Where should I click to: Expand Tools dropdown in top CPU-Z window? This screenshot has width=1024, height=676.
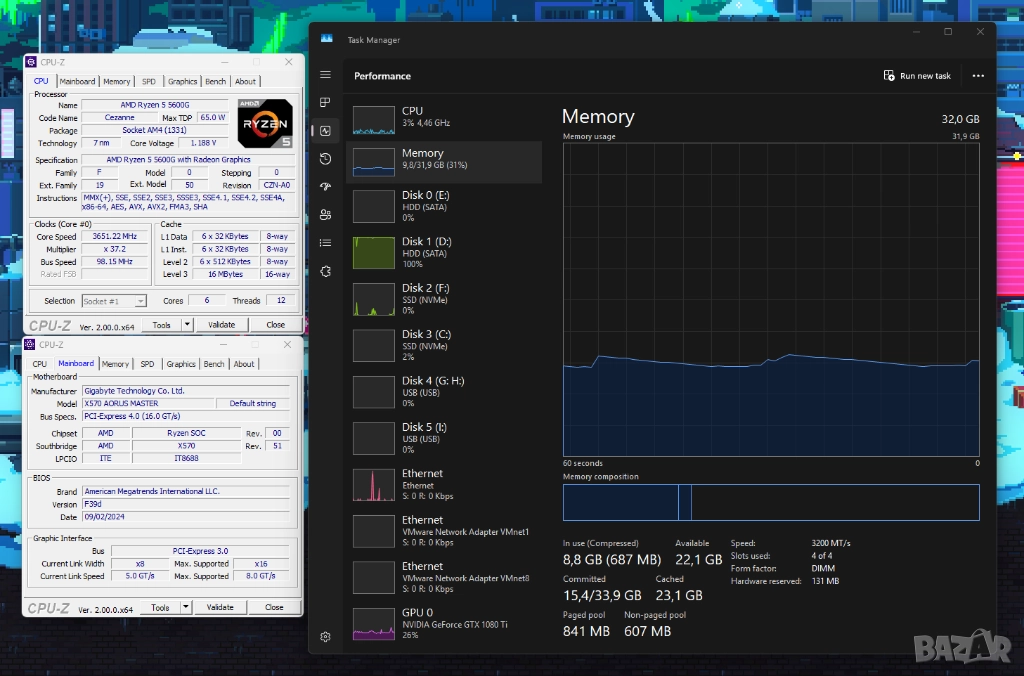[x=186, y=325]
